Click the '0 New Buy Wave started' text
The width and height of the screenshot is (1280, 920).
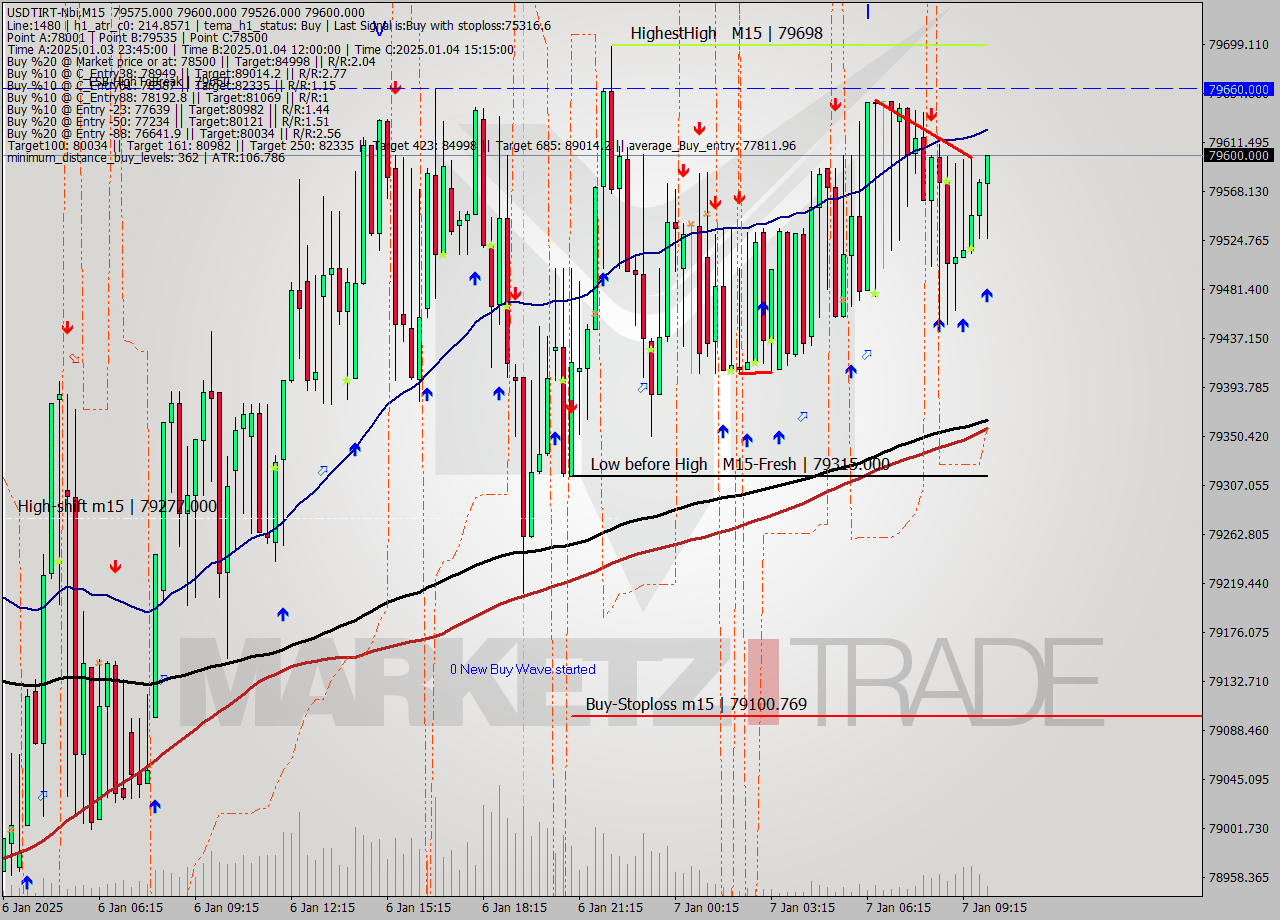point(522,669)
